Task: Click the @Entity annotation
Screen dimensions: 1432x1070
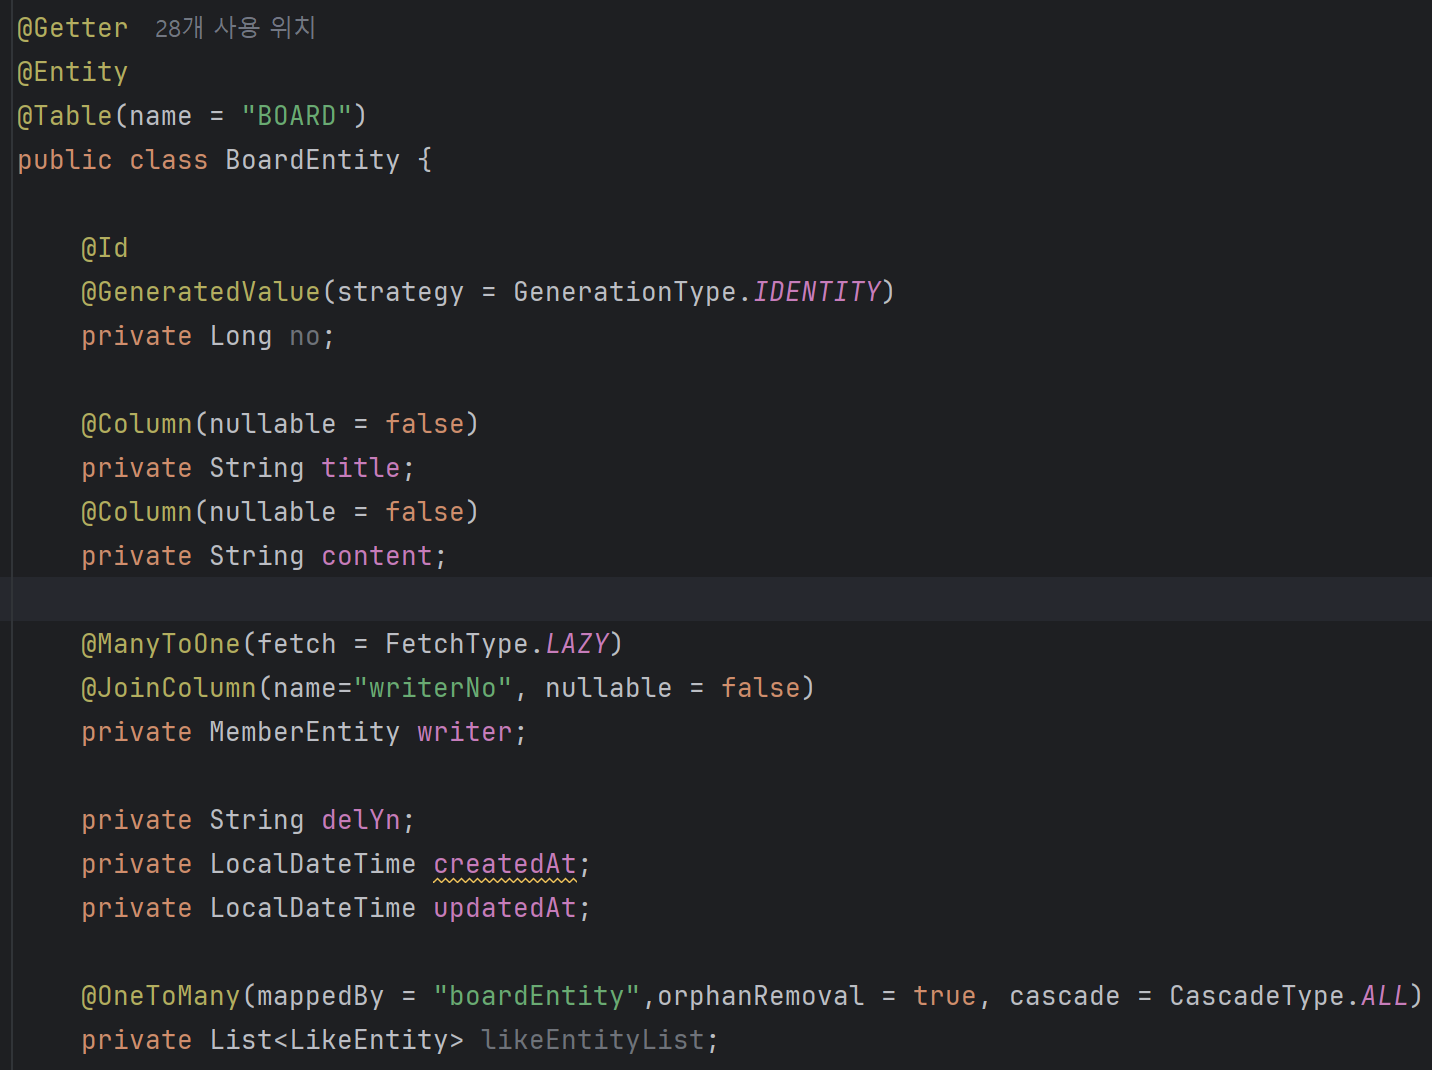Action: pos(73,72)
